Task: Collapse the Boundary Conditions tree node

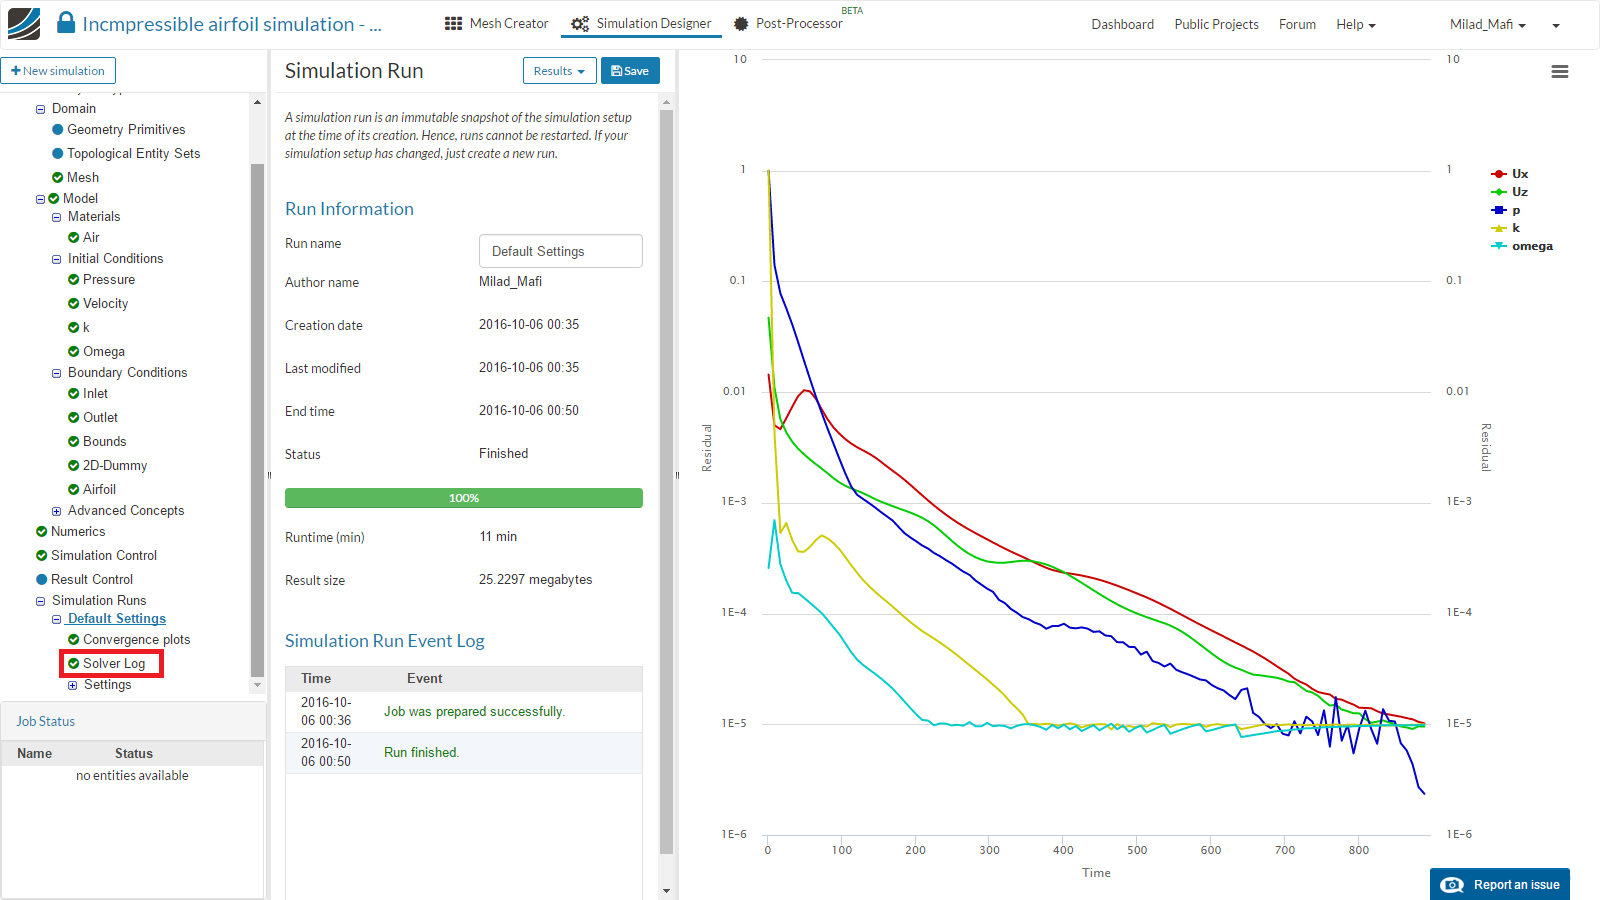Action: click(57, 373)
